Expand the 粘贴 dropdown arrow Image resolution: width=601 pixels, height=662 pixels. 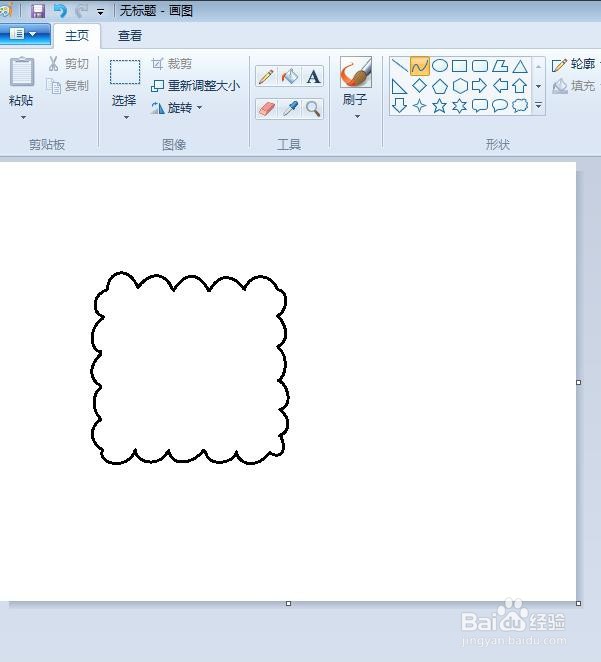point(23,117)
